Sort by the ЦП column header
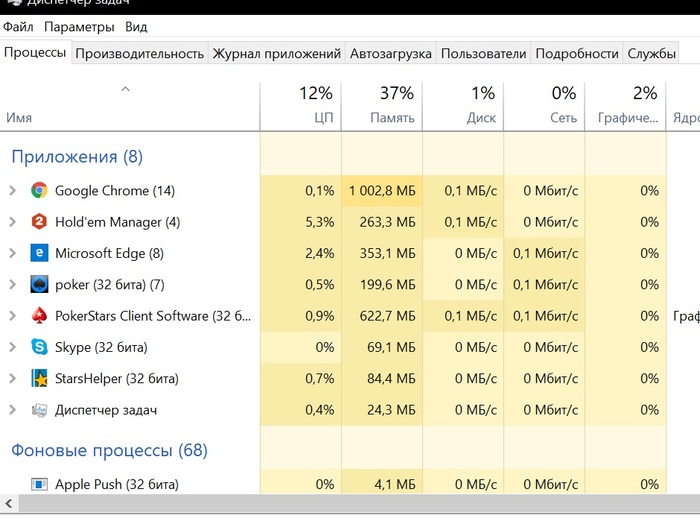This screenshot has width=700, height=530. (x=301, y=105)
